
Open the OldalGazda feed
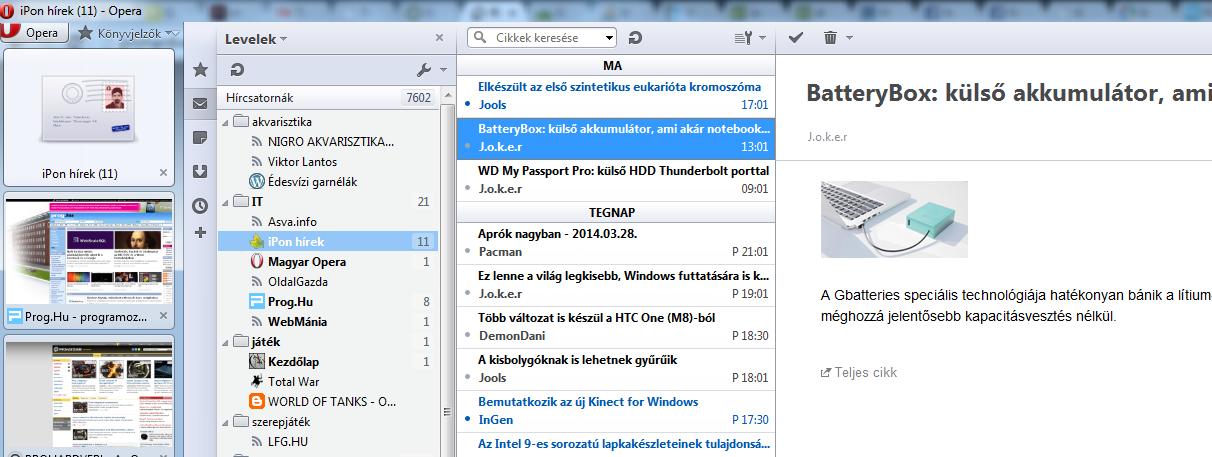click(x=298, y=282)
